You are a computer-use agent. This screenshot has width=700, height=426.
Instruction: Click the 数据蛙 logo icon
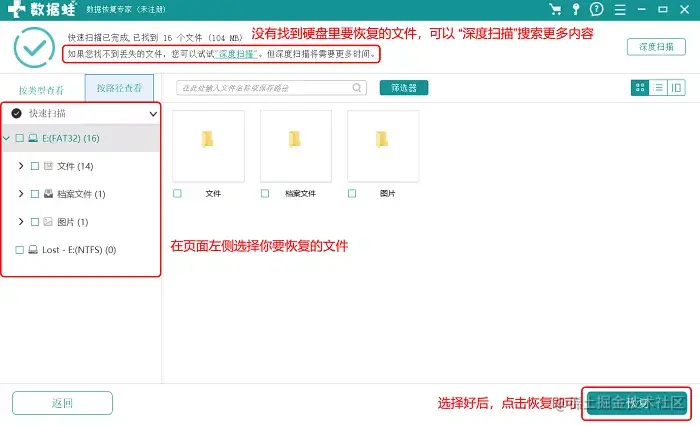[x=16, y=9]
